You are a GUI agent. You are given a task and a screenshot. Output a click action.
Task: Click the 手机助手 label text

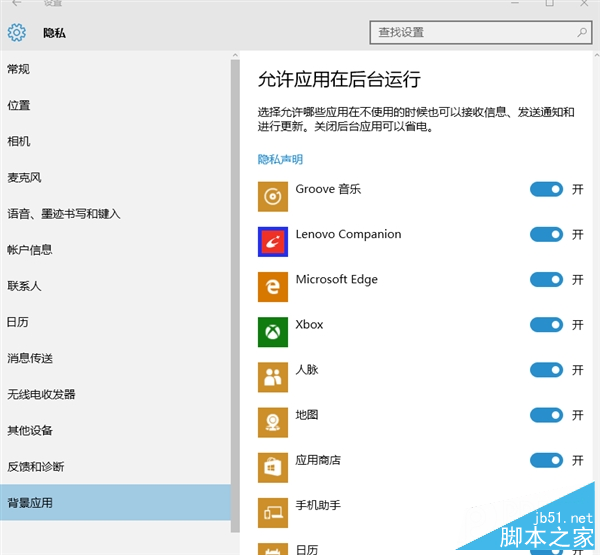point(318,505)
